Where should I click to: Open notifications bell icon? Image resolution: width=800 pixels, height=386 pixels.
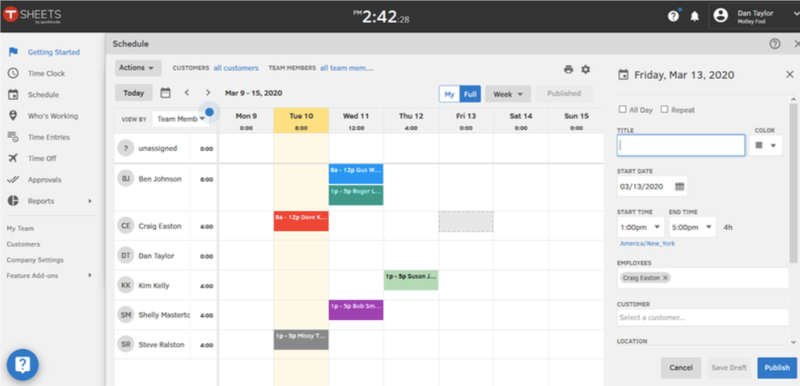694,16
